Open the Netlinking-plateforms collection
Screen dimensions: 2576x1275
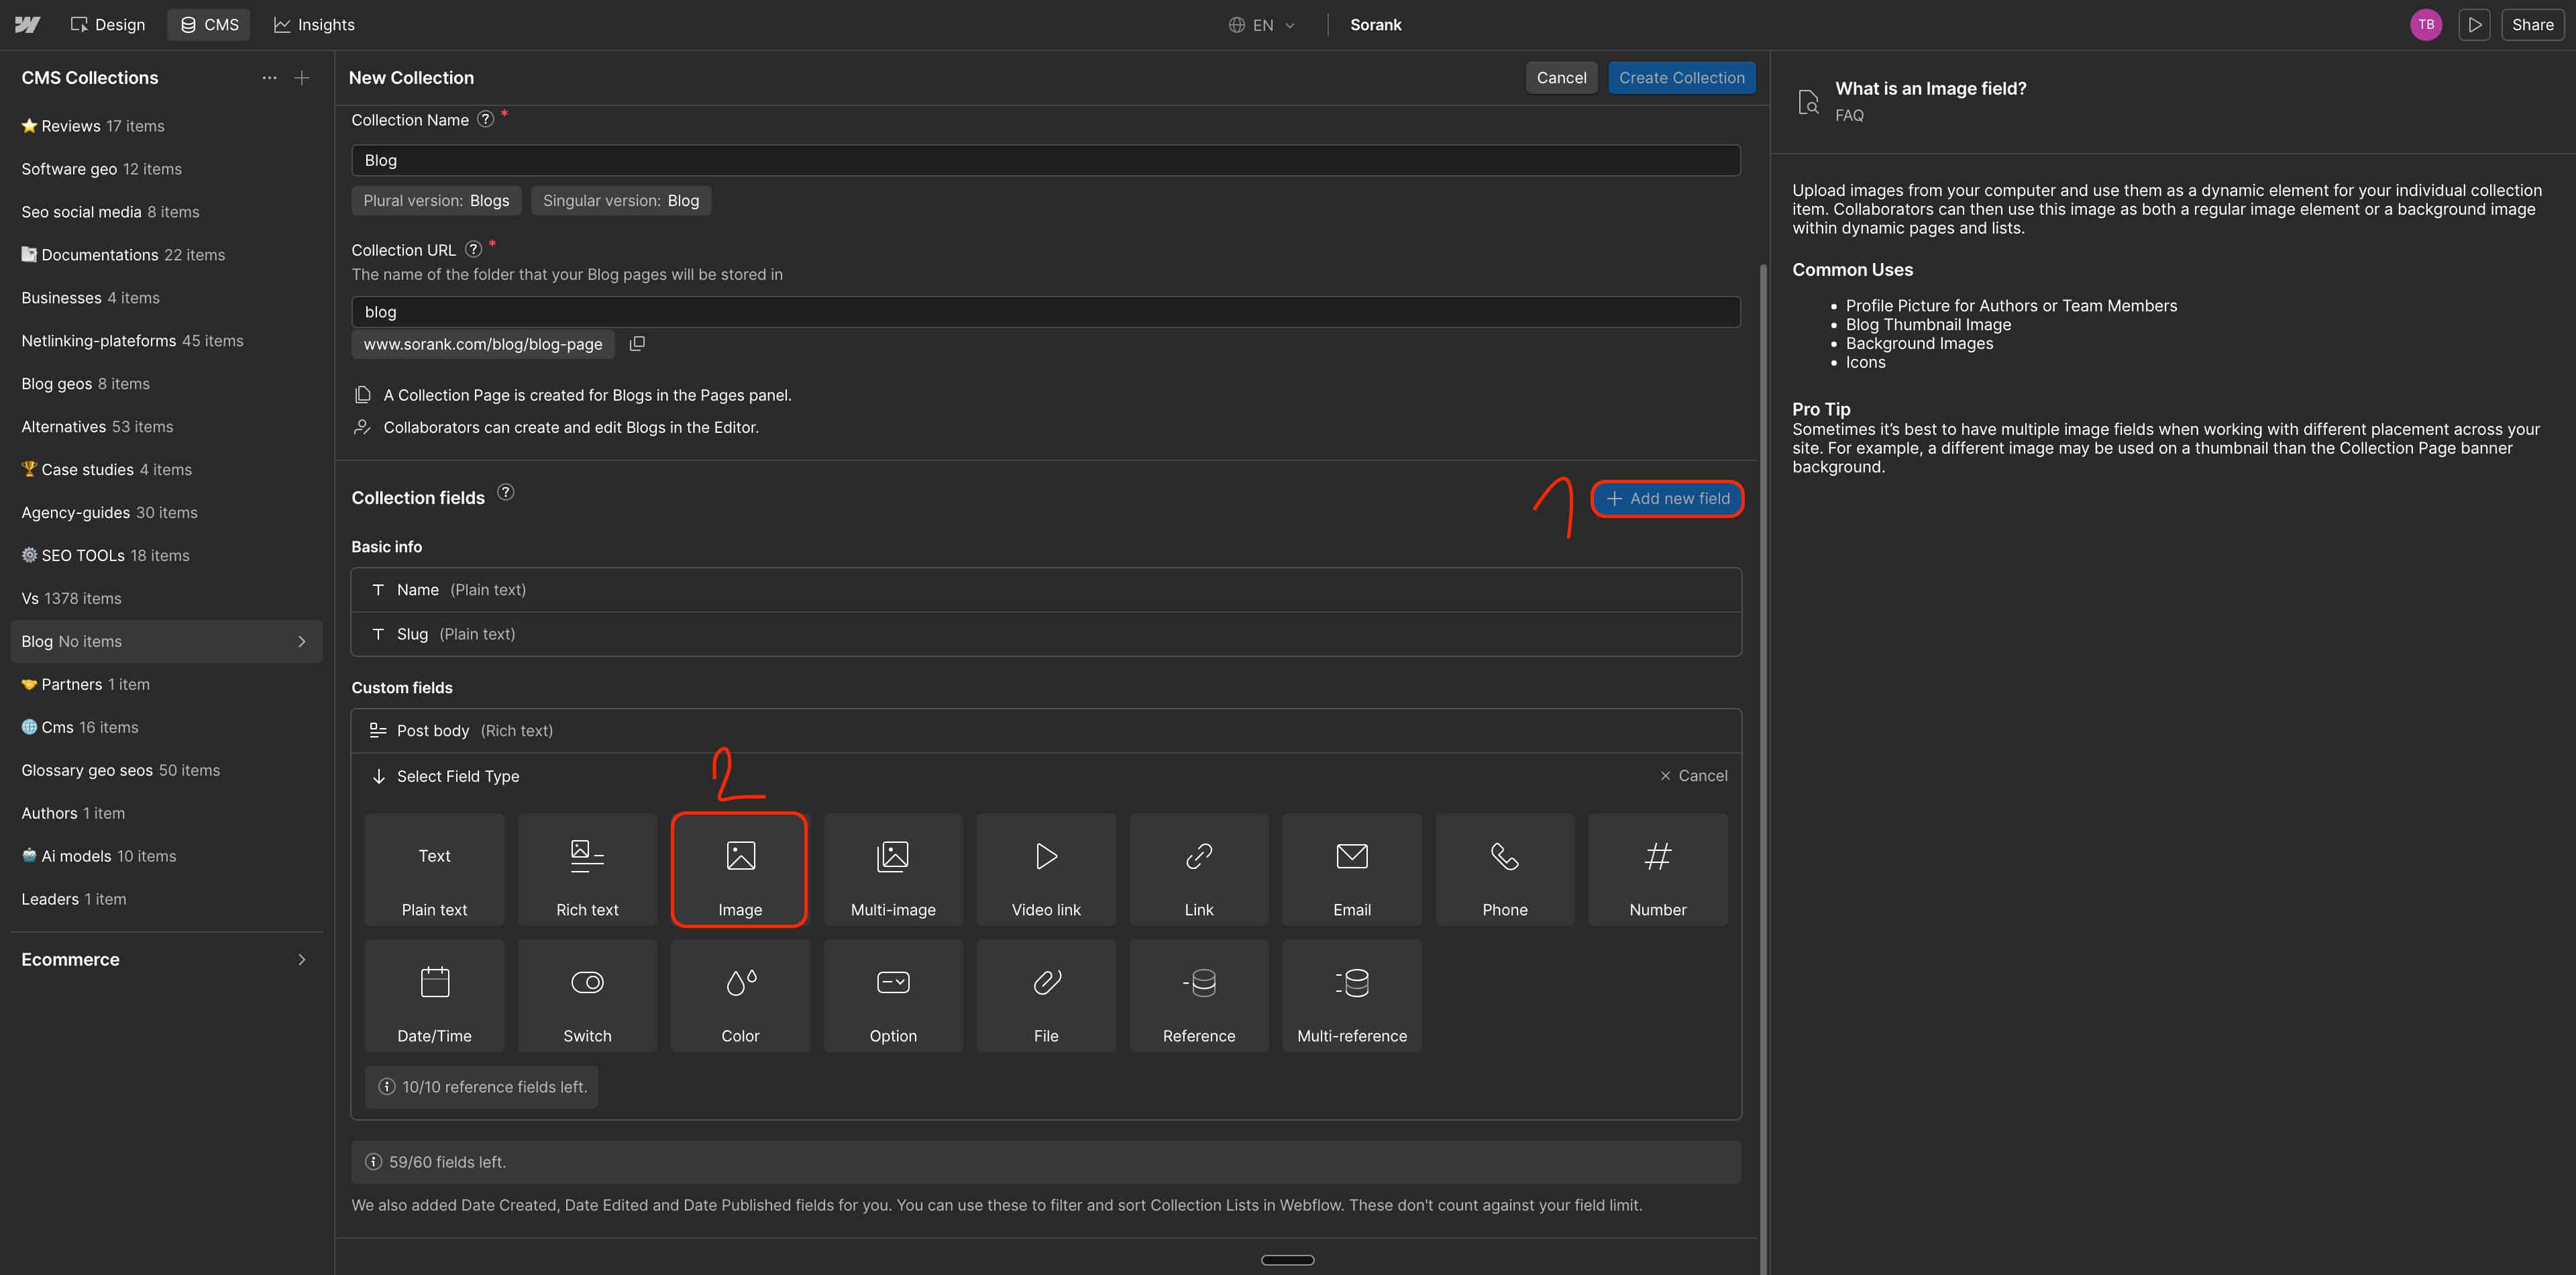tap(166, 341)
